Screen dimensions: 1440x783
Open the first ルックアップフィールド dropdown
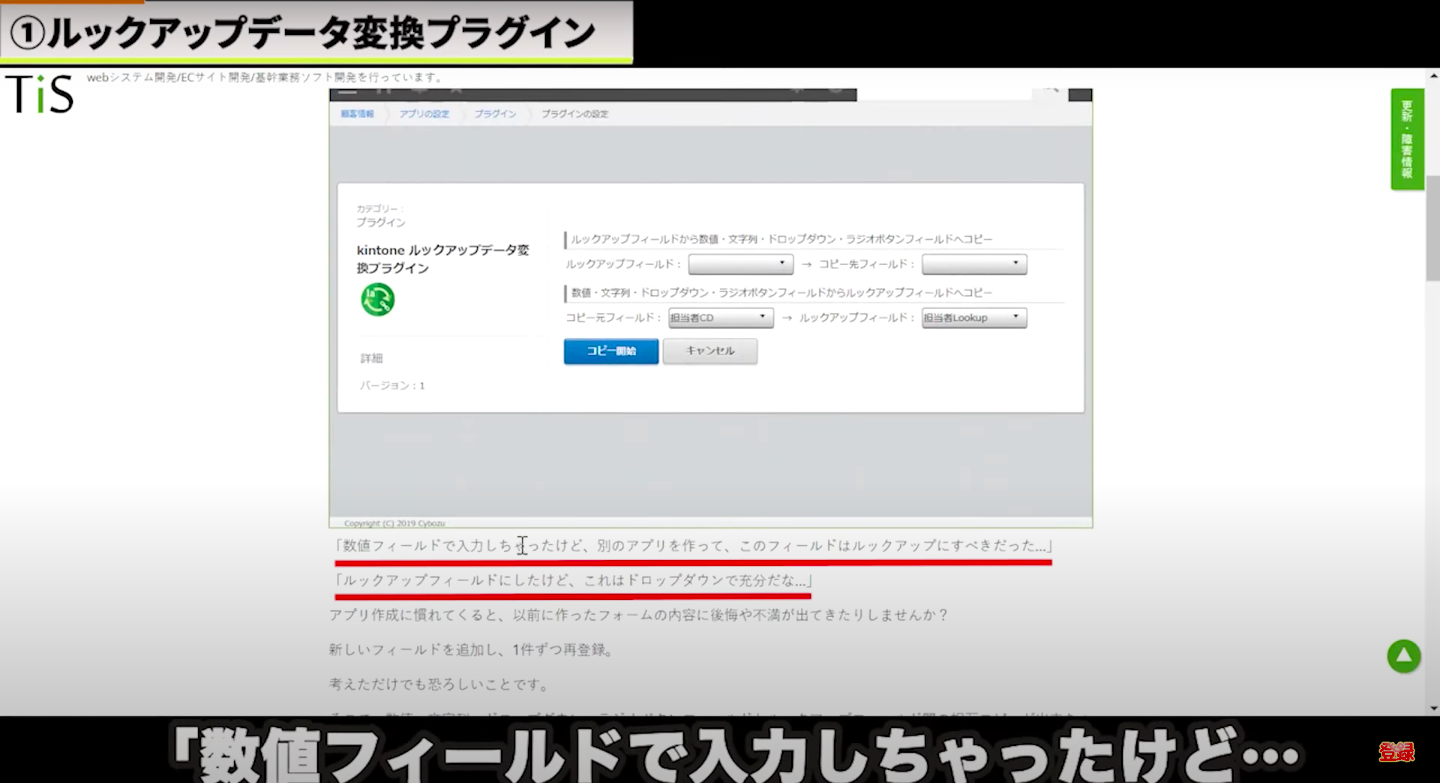(x=740, y=264)
